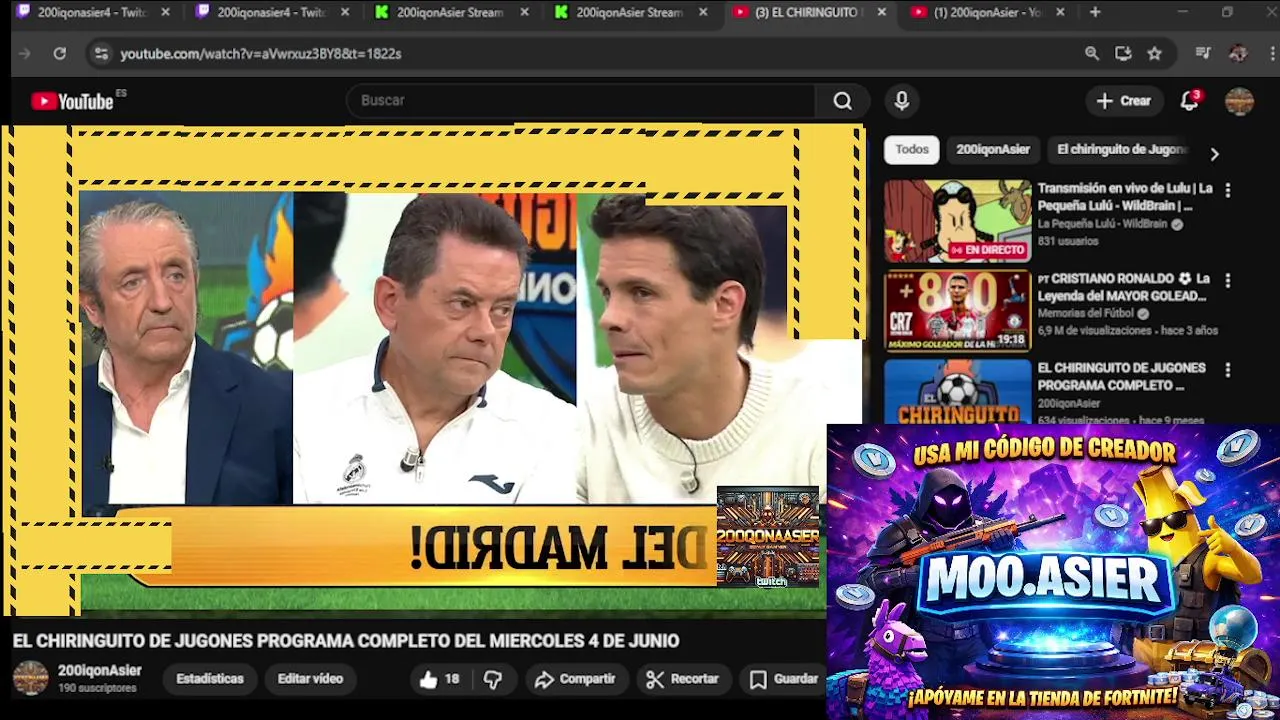
Task: Bookmark this page with the star icon
Action: 1155,54
